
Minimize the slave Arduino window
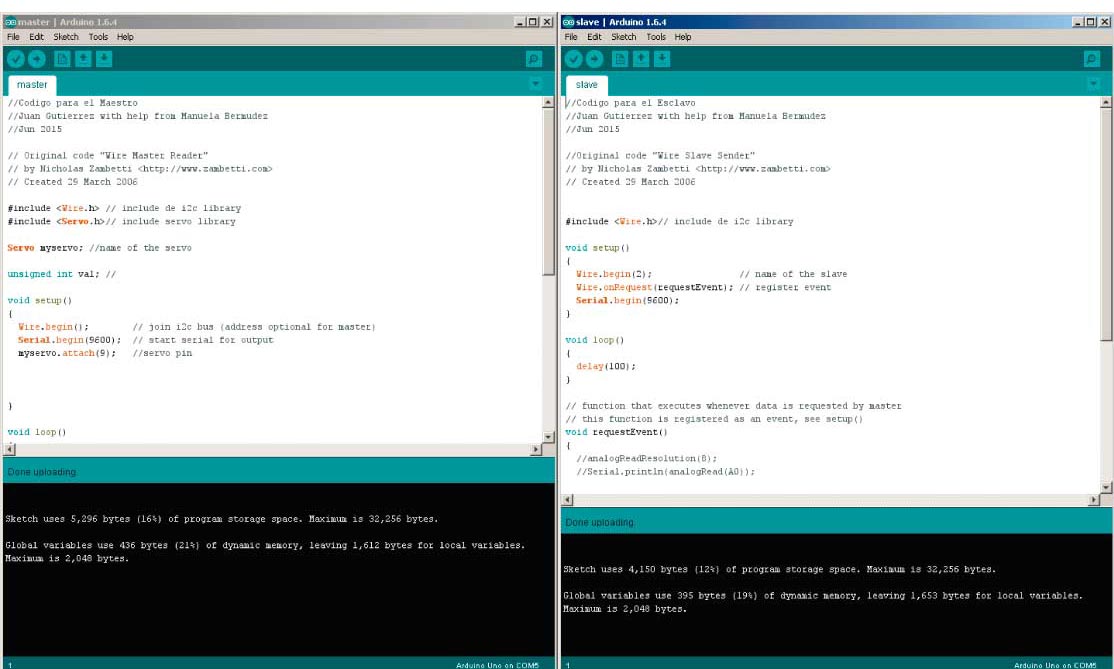[x=1078, y=22]
